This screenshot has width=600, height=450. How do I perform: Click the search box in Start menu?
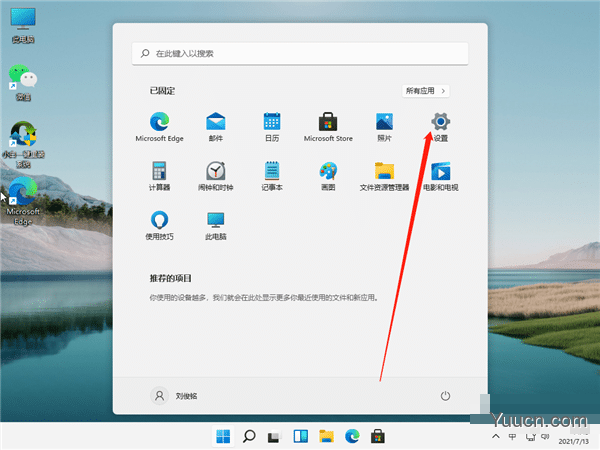[x=300, y=54]
